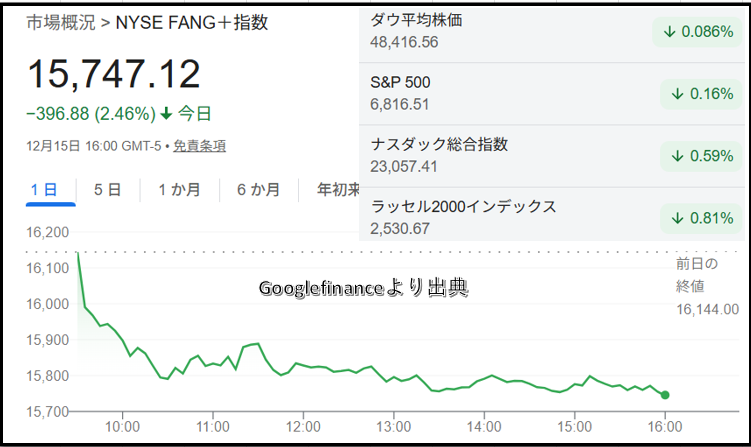The width and height of the screenshot is (751, 447).
Task: Select the 1日 chart range tab
Action: click(49, 189)
